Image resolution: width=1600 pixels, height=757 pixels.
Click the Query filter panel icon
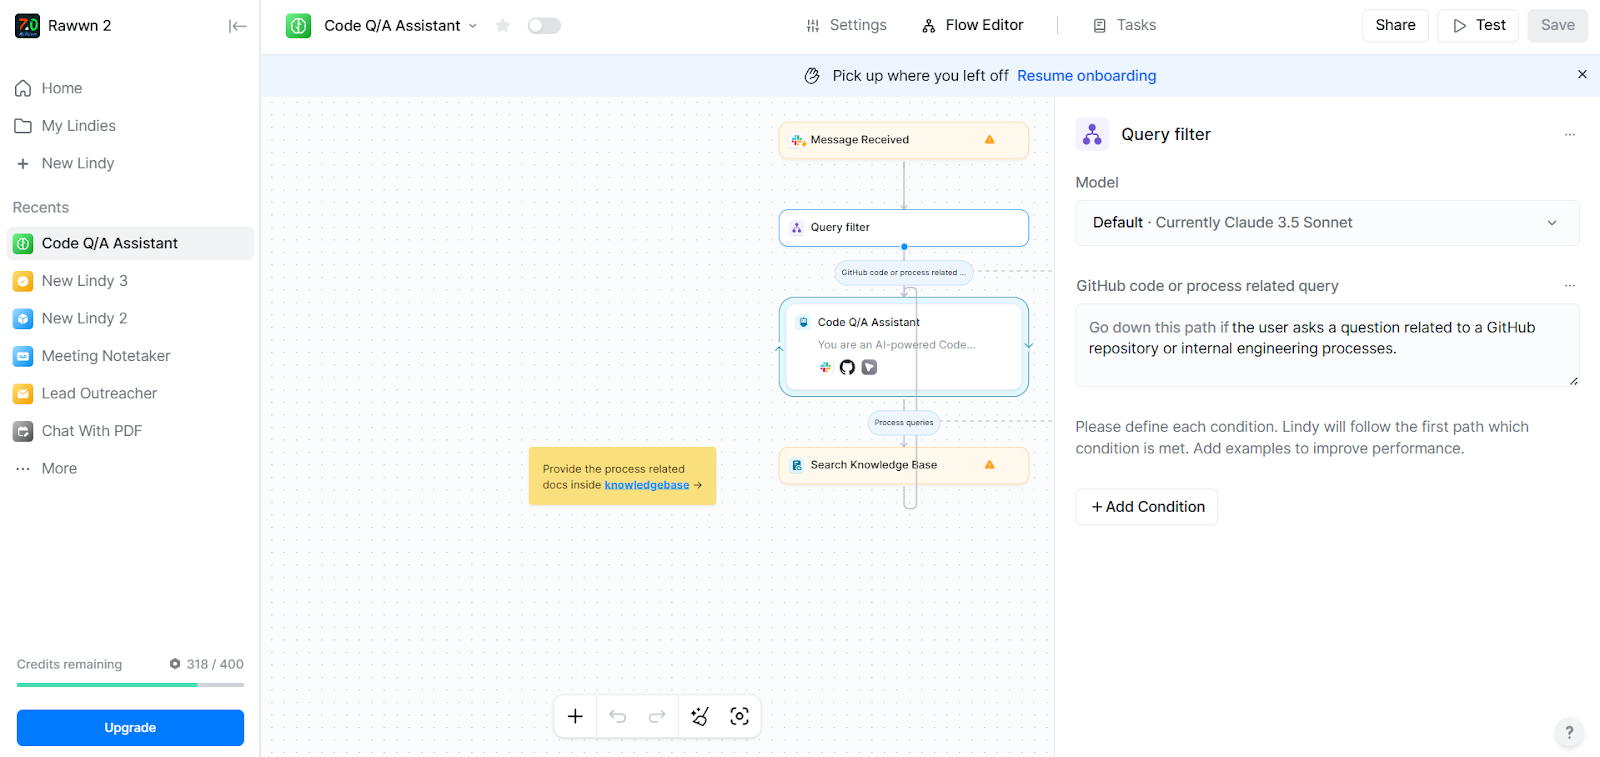click(1092, 134)
